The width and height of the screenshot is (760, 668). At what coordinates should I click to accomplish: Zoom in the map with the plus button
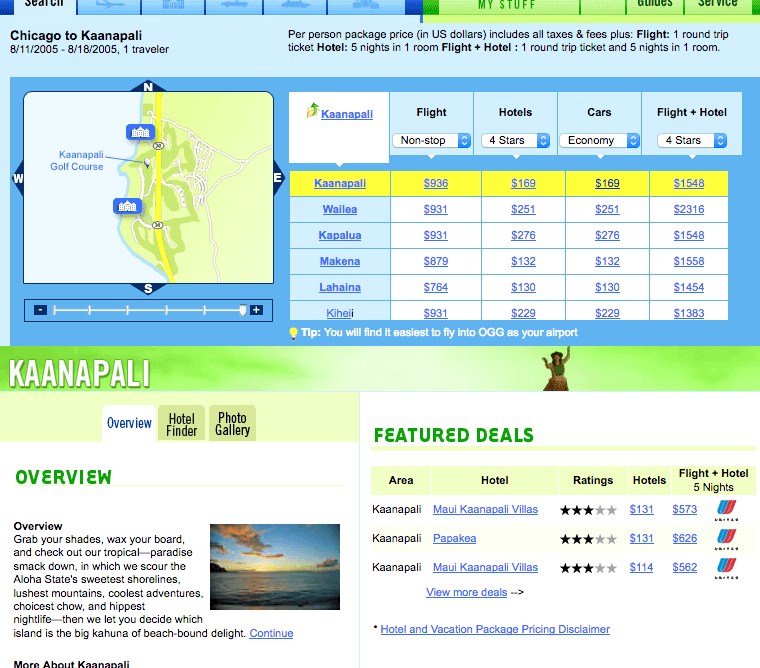pos(256,310)
